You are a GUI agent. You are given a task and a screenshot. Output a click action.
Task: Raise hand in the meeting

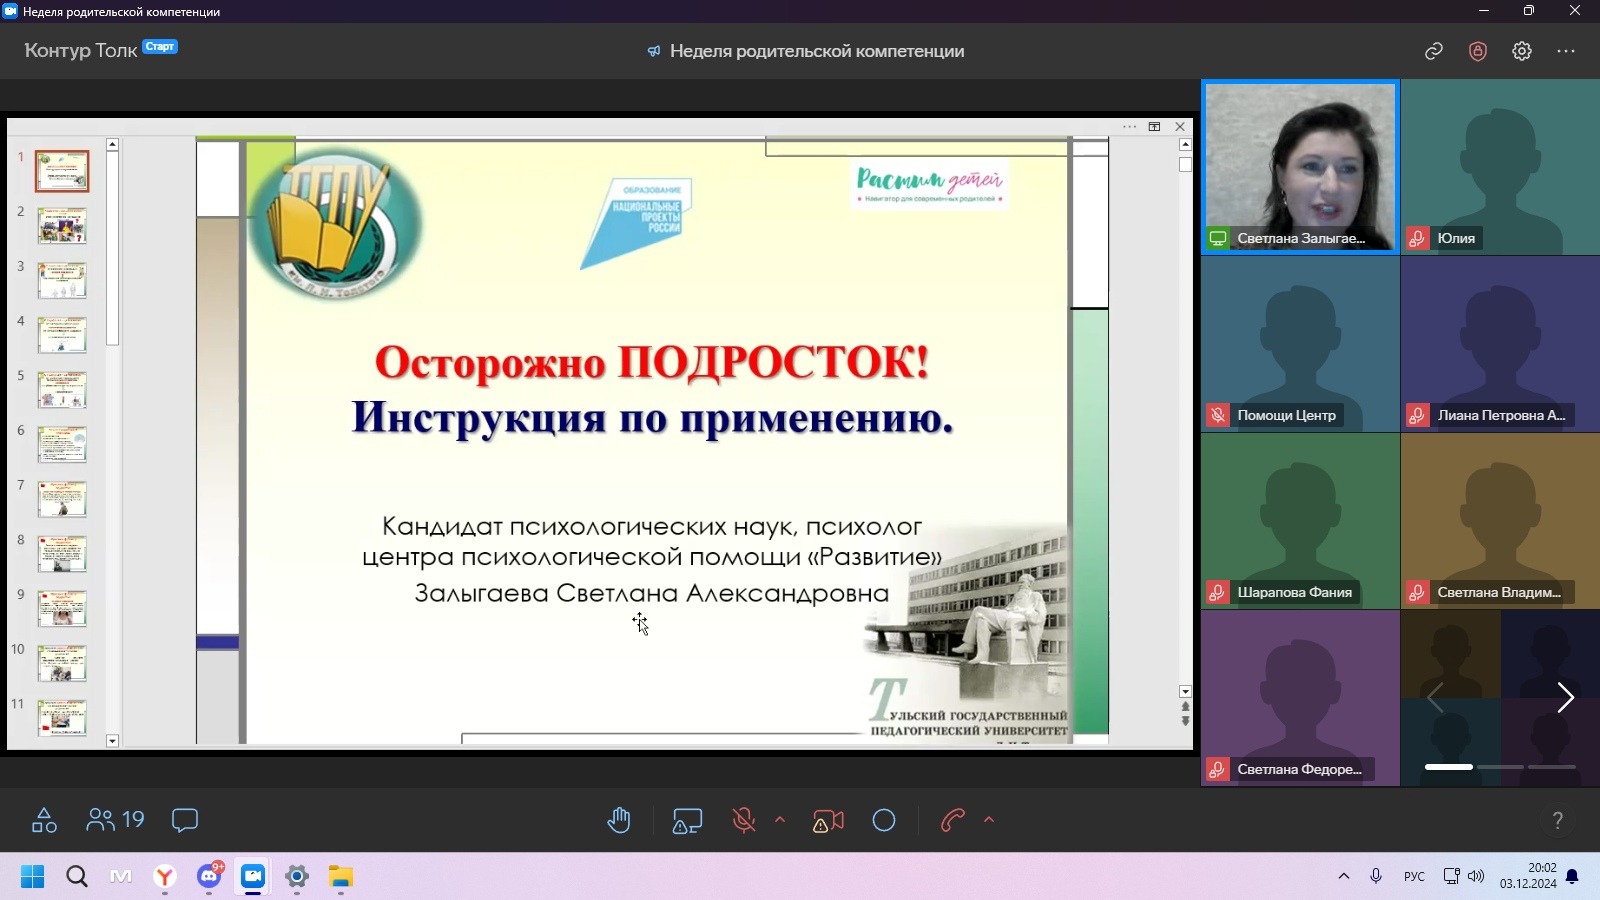(619, 821)
